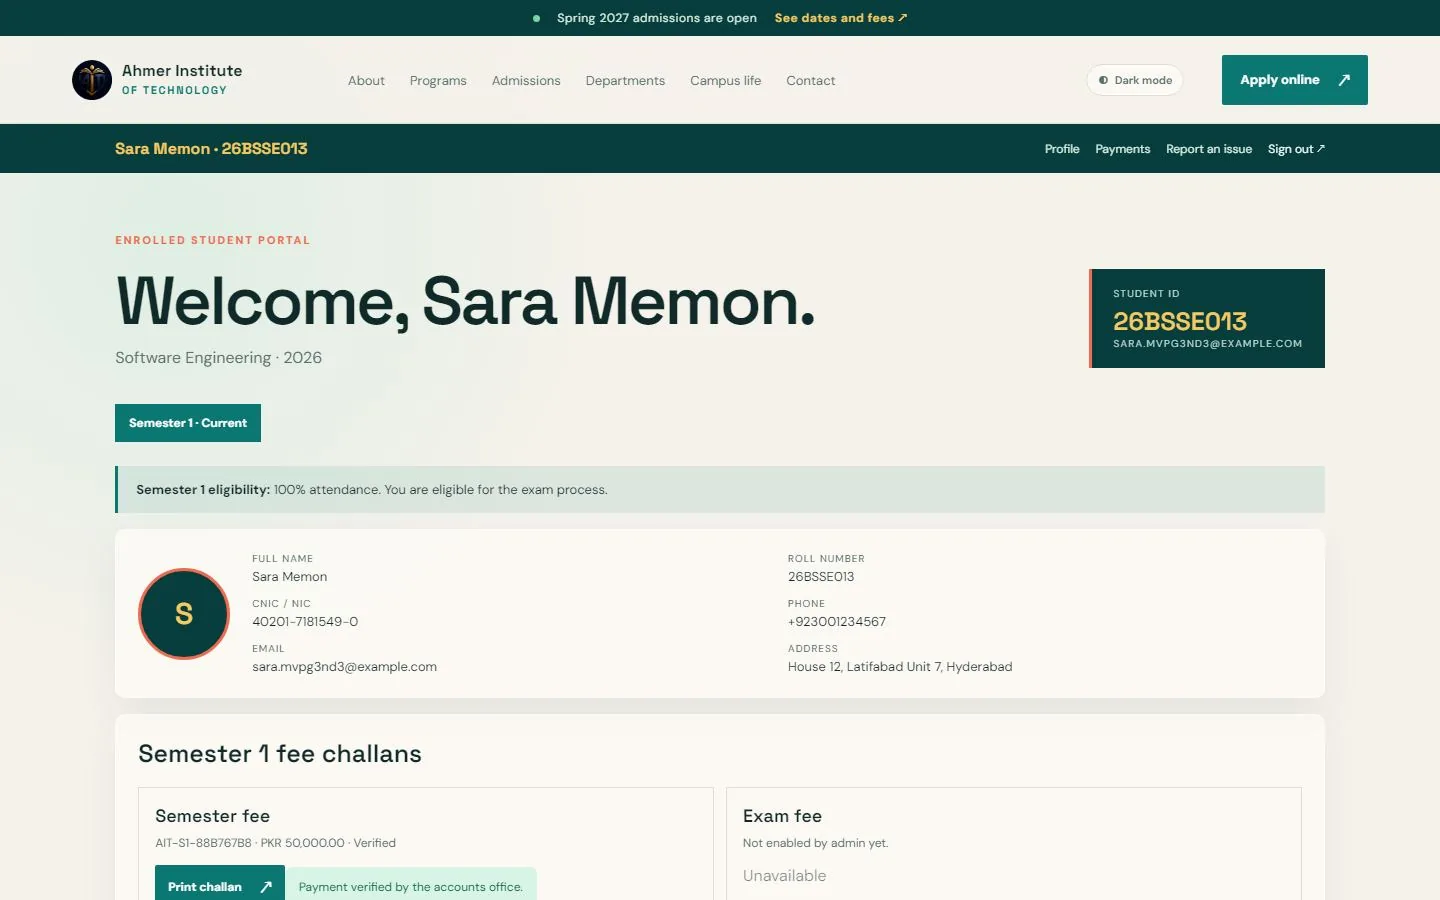Open the About menu
Screen dimensions: 1440x900
(x=366, y=80)
